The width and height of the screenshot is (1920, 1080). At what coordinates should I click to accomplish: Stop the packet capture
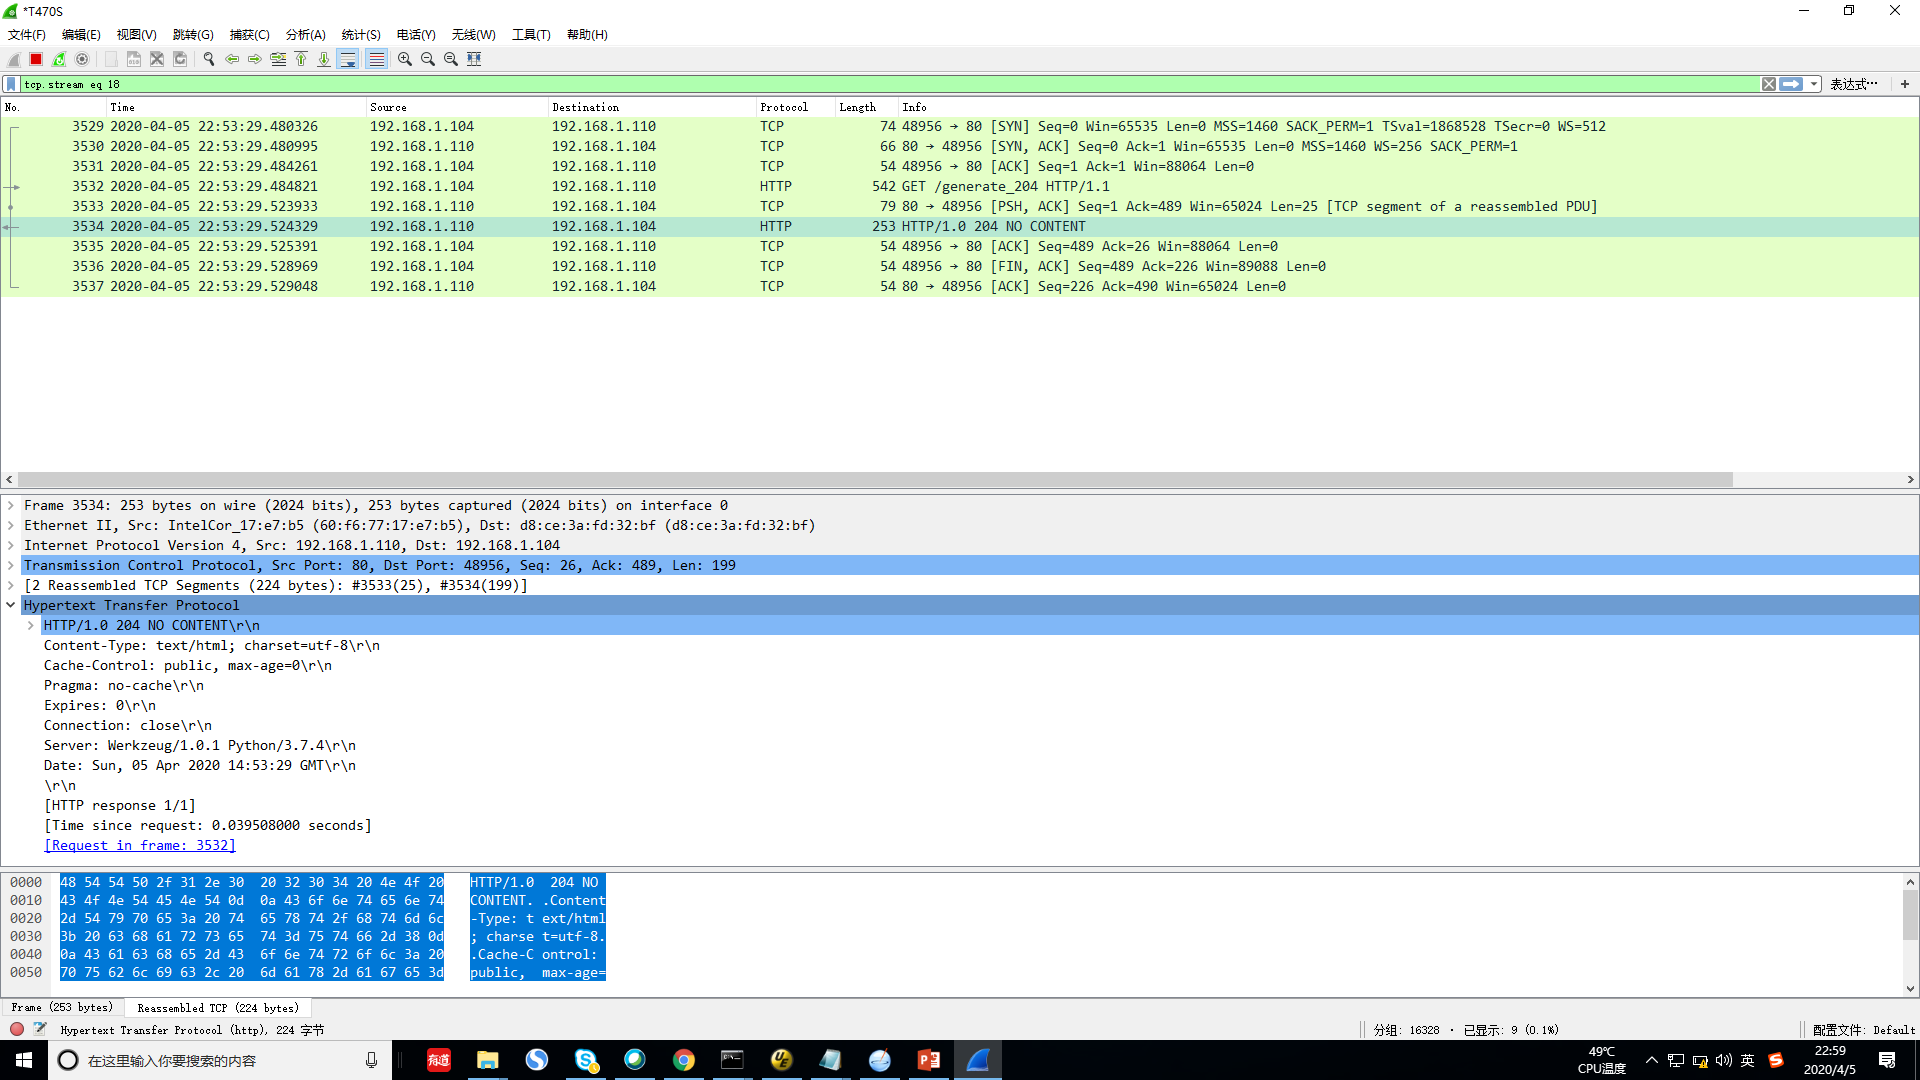(35, 59)
